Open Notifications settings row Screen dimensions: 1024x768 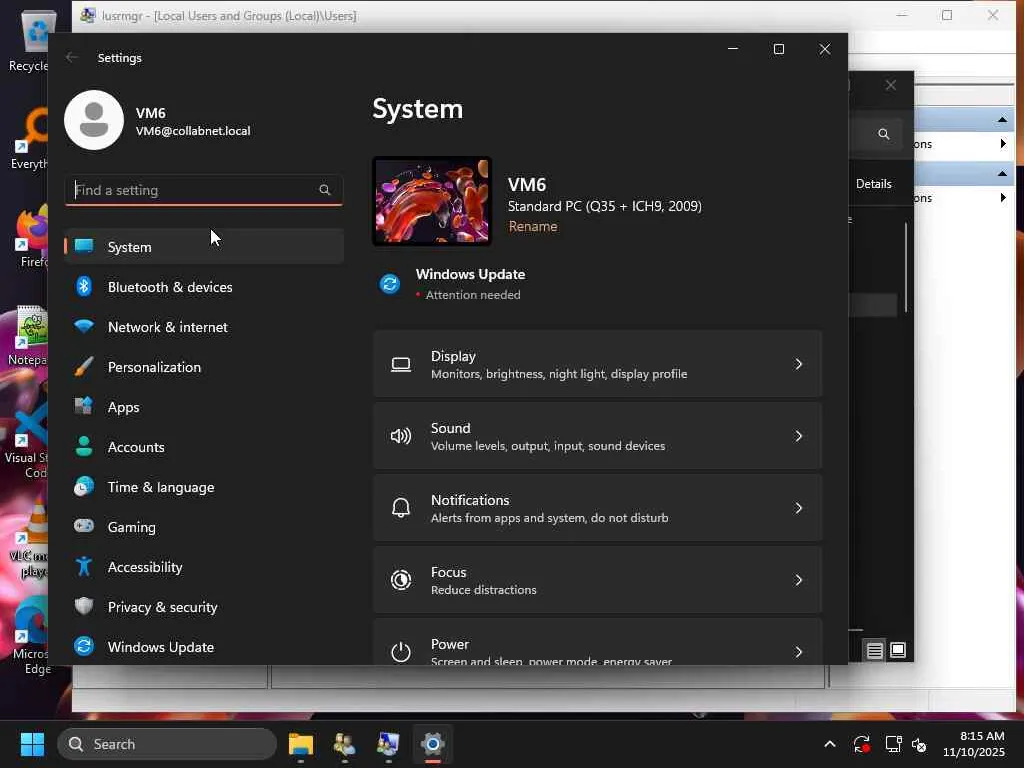[x=598, y=507]
